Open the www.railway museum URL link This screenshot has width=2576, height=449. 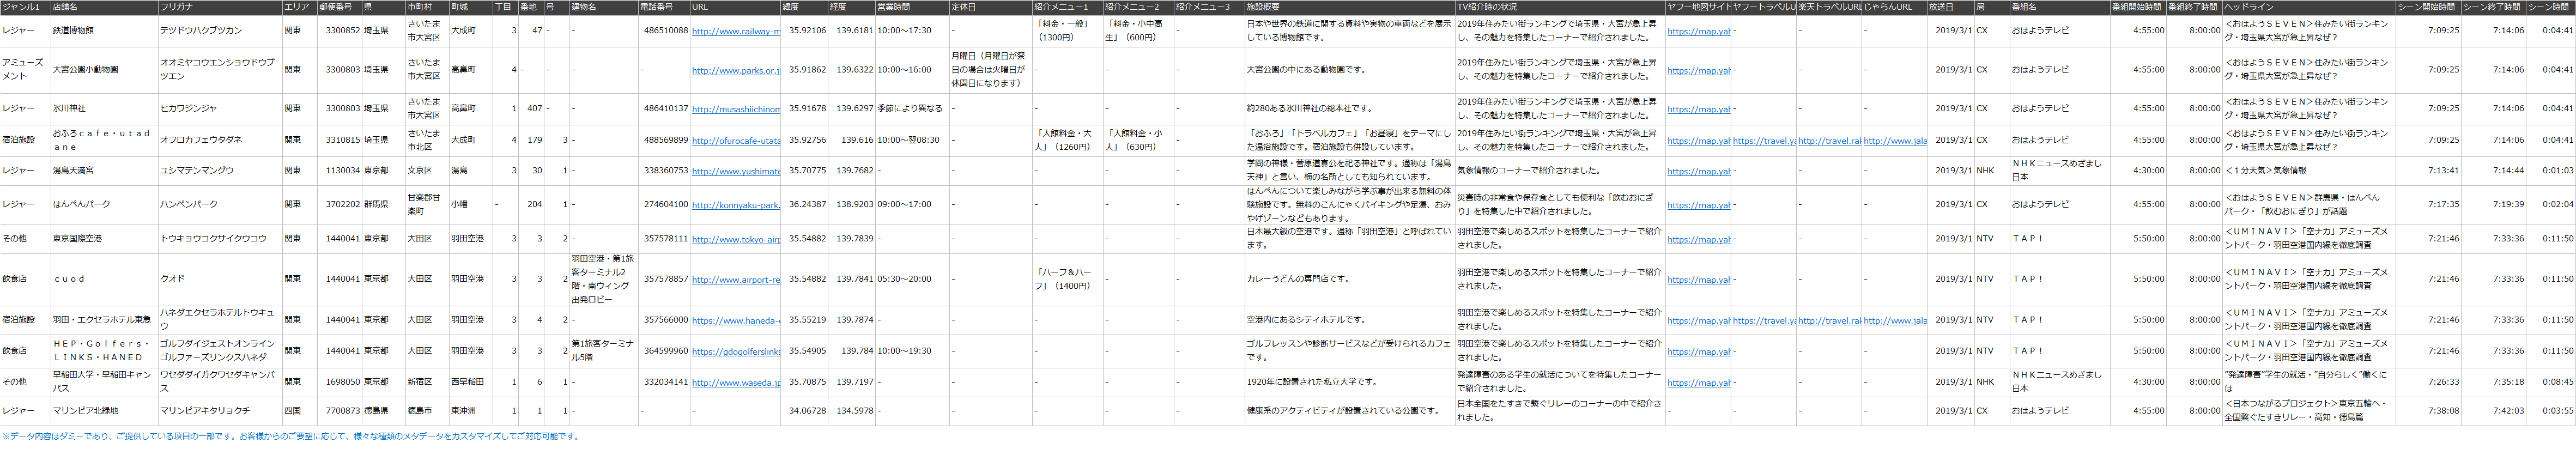pos(735,31)
